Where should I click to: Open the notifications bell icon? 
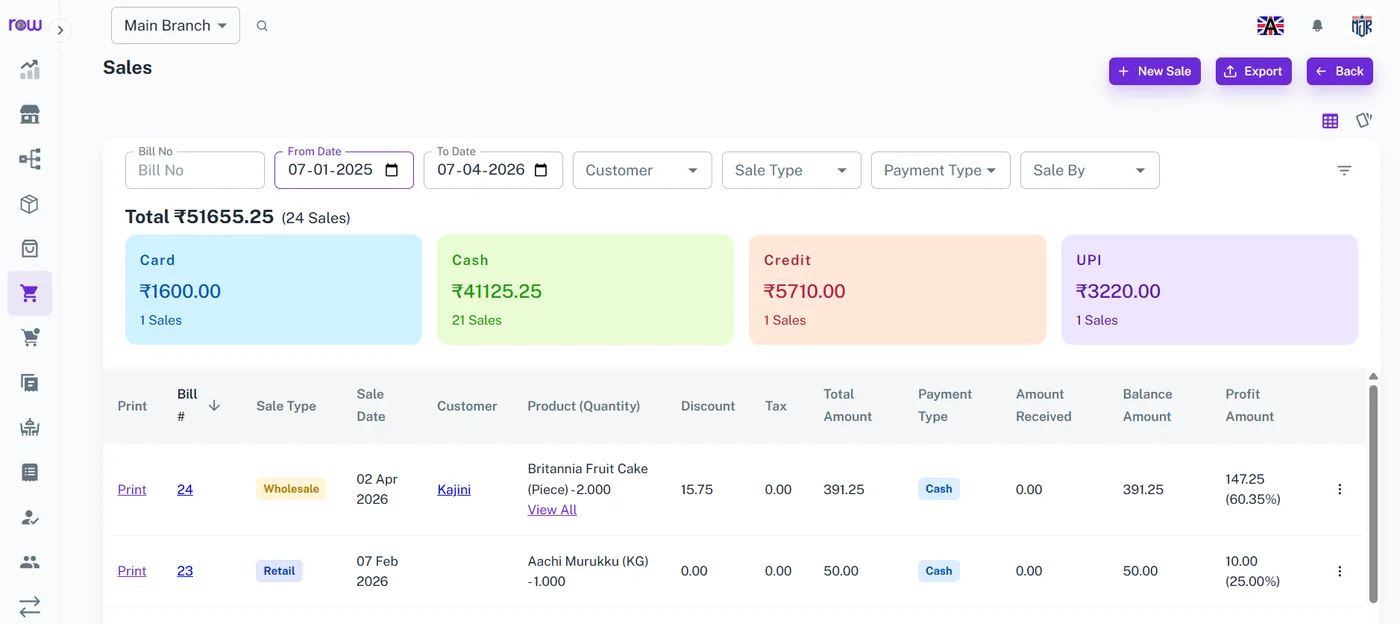tap(1317, 26)
